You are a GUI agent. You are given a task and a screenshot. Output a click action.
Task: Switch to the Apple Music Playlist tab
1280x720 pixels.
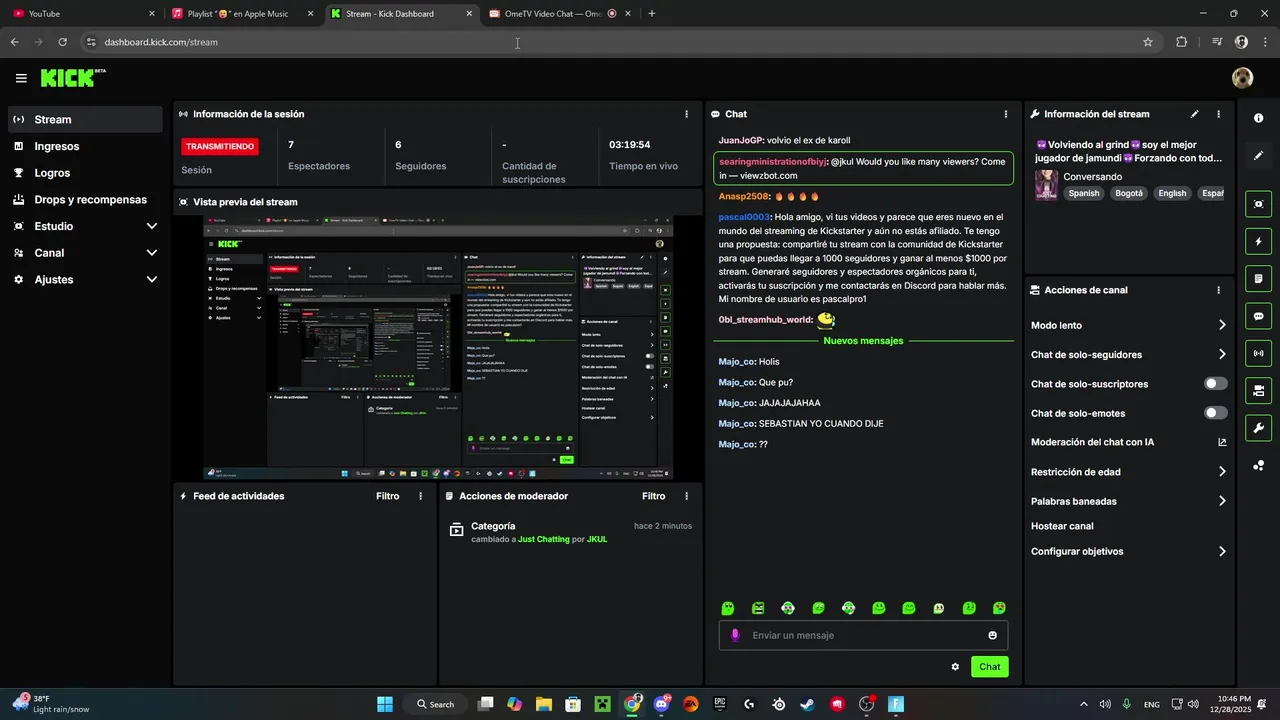240,14
